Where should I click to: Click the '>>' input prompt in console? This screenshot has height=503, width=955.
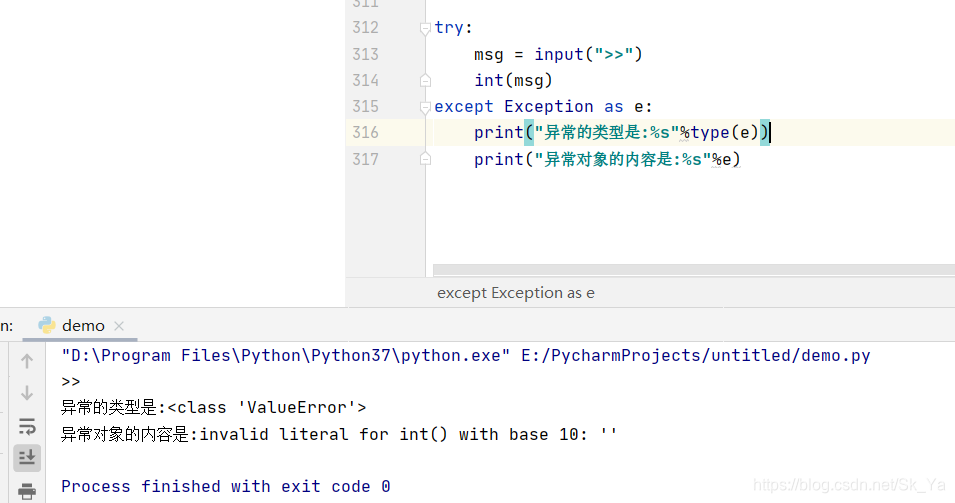pos(71,382)
